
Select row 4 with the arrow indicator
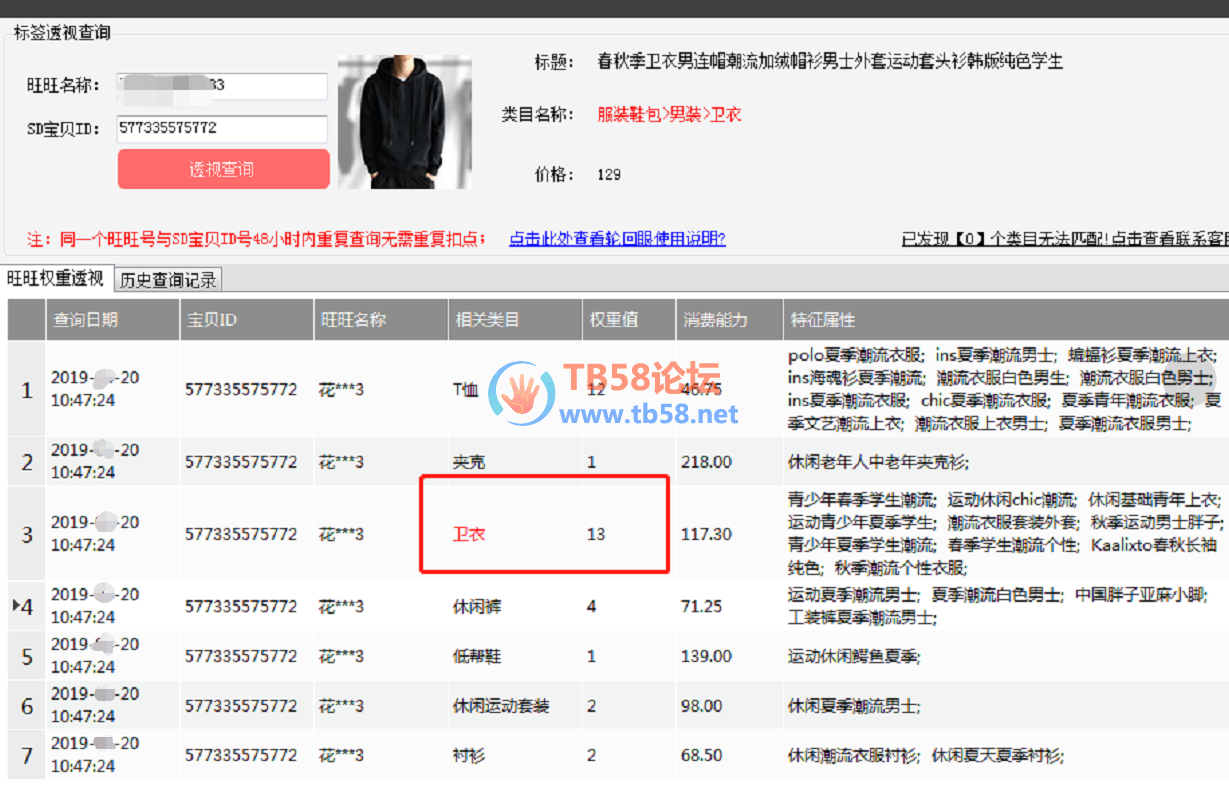click(x=25, y=606)
